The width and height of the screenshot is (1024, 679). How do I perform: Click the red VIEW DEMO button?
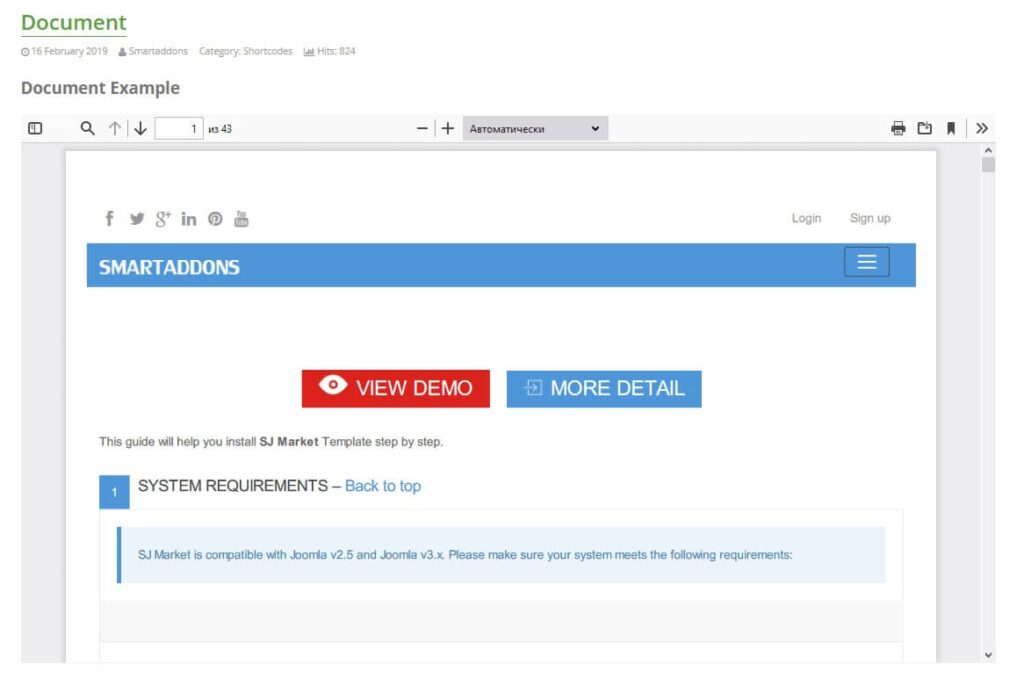396,388
